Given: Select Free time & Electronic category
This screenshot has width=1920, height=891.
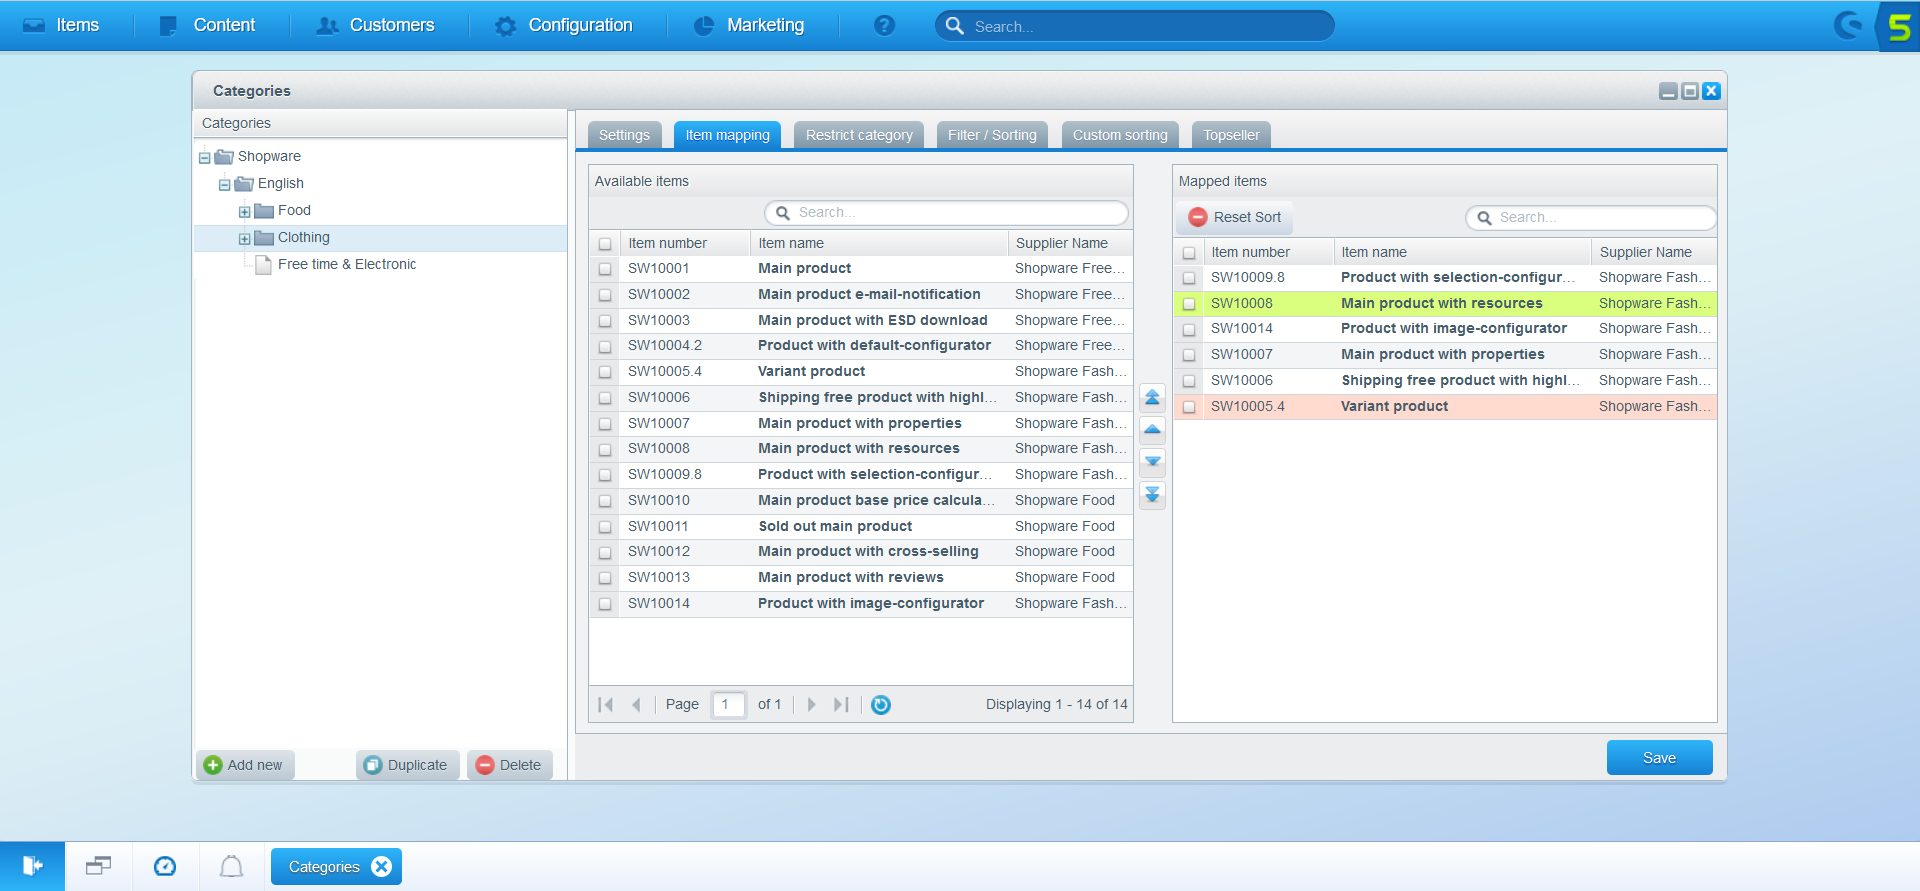Looking at the screenshot, I should [346, 264].
